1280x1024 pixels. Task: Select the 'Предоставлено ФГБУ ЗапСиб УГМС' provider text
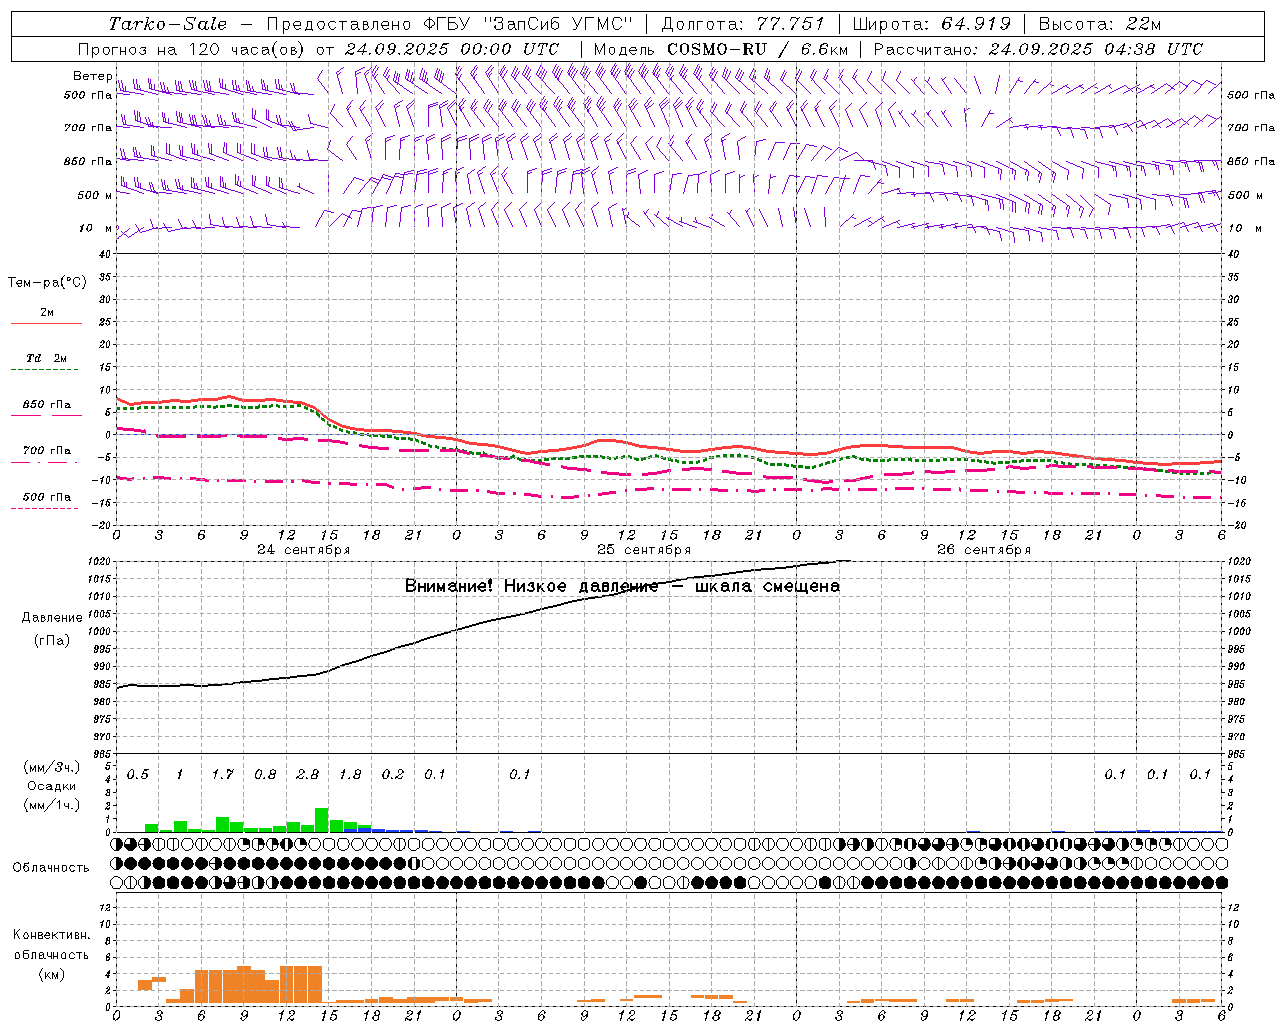tap(448, 24)
